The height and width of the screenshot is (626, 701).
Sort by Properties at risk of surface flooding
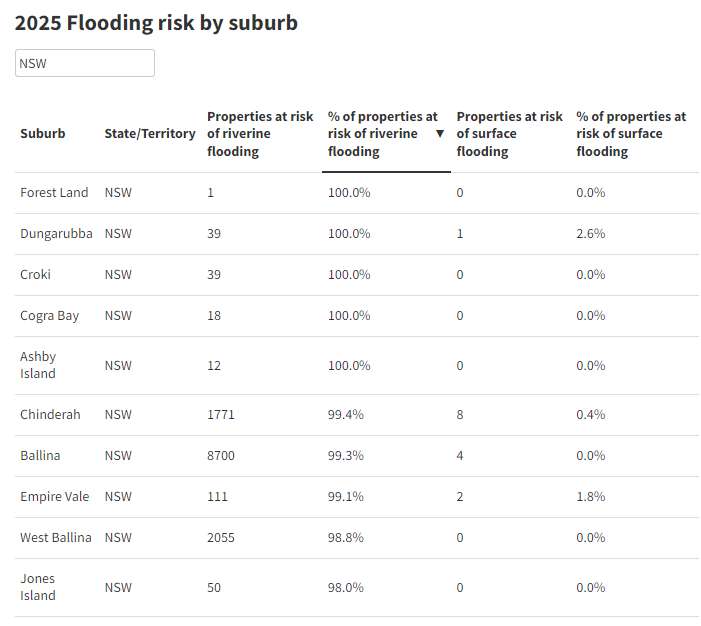pos(509,134)
